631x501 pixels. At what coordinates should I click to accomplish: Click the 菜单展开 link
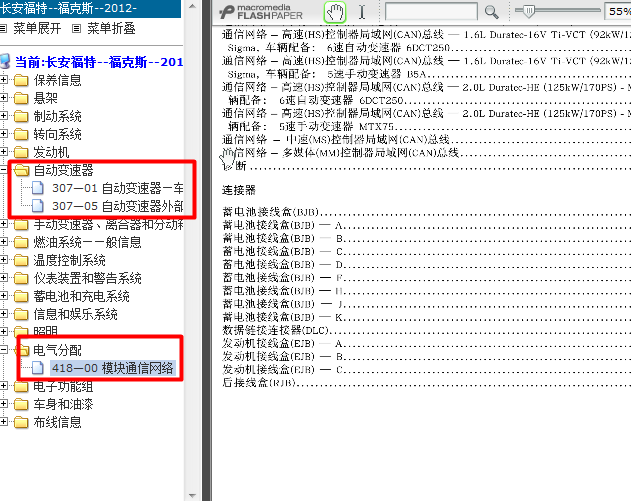37,29
